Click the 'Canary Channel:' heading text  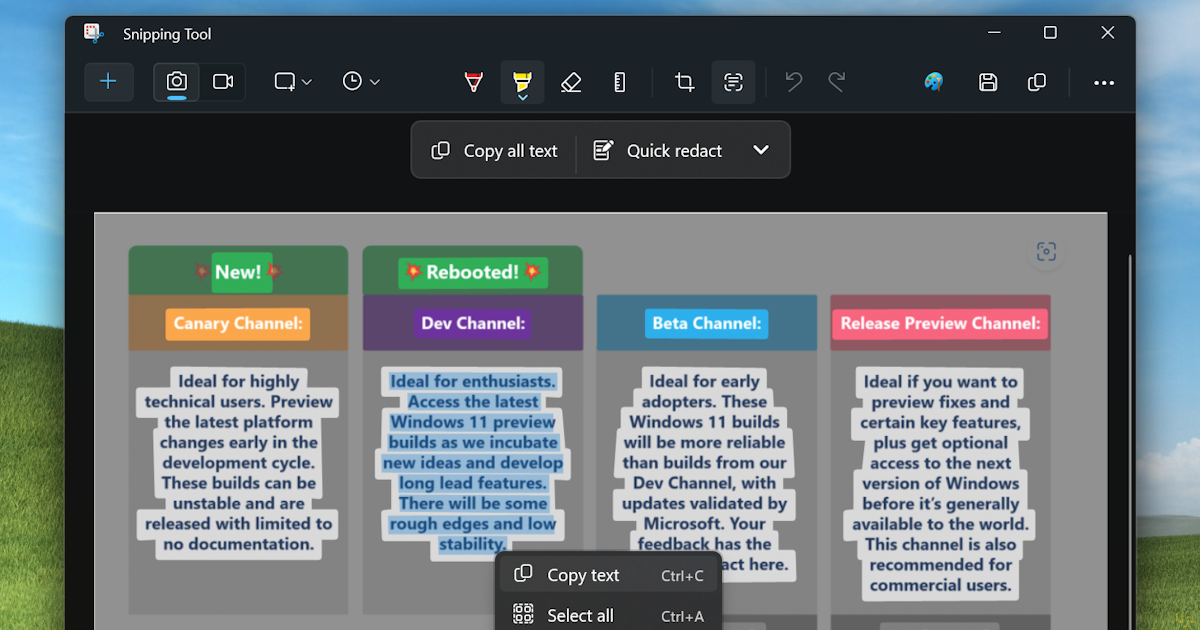pos(238,323)
